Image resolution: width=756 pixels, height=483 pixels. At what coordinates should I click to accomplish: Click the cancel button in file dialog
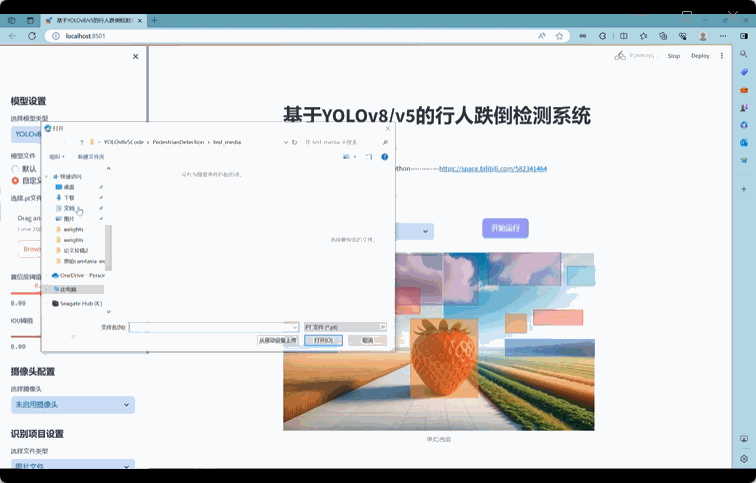367,340
